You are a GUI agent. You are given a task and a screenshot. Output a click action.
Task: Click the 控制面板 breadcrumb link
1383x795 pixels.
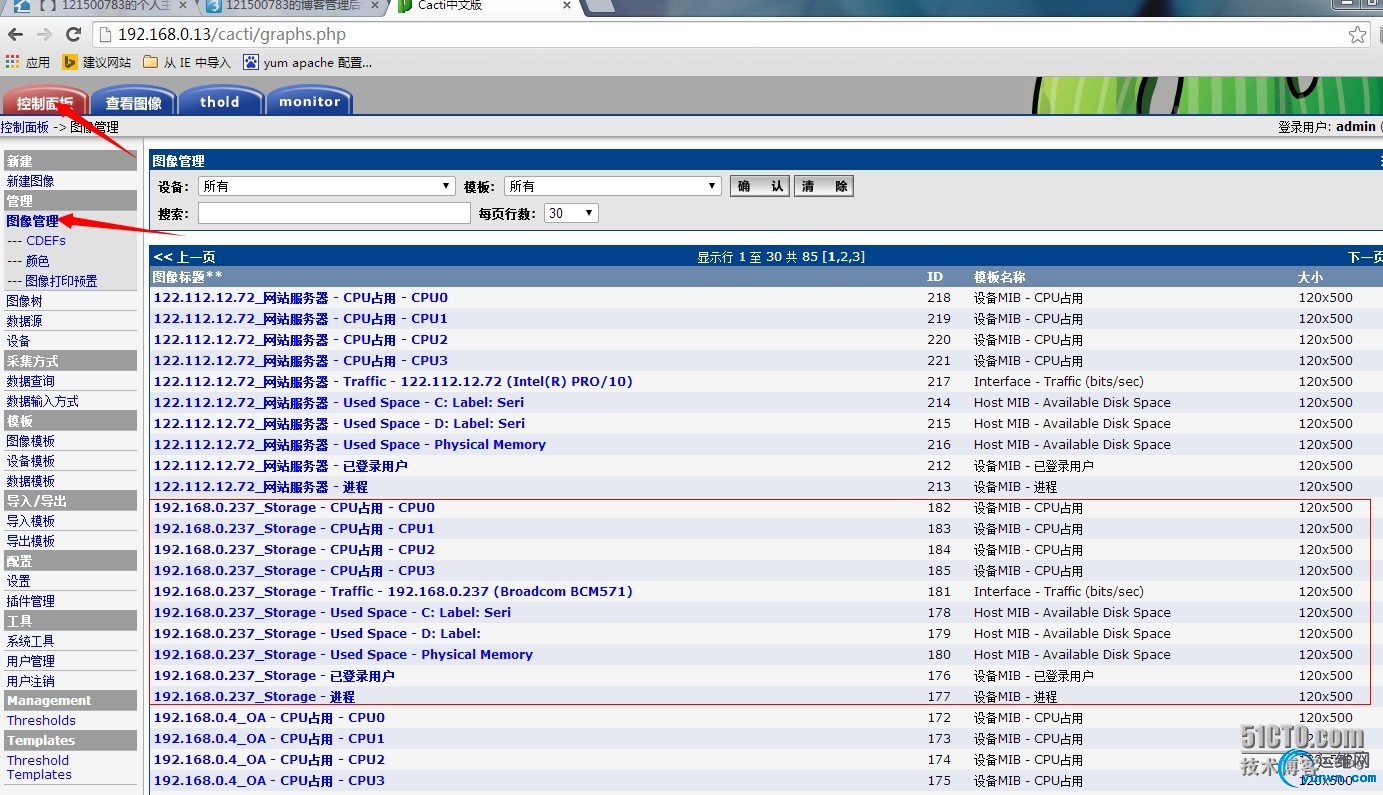[x=25, y=127]
